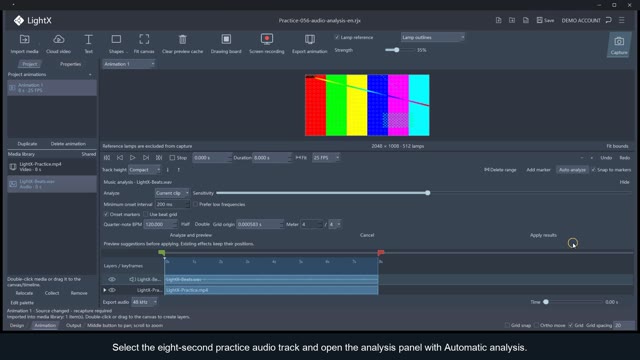
Task: Open Export audio 48 kHz dropdown
Action: point(144,302)
